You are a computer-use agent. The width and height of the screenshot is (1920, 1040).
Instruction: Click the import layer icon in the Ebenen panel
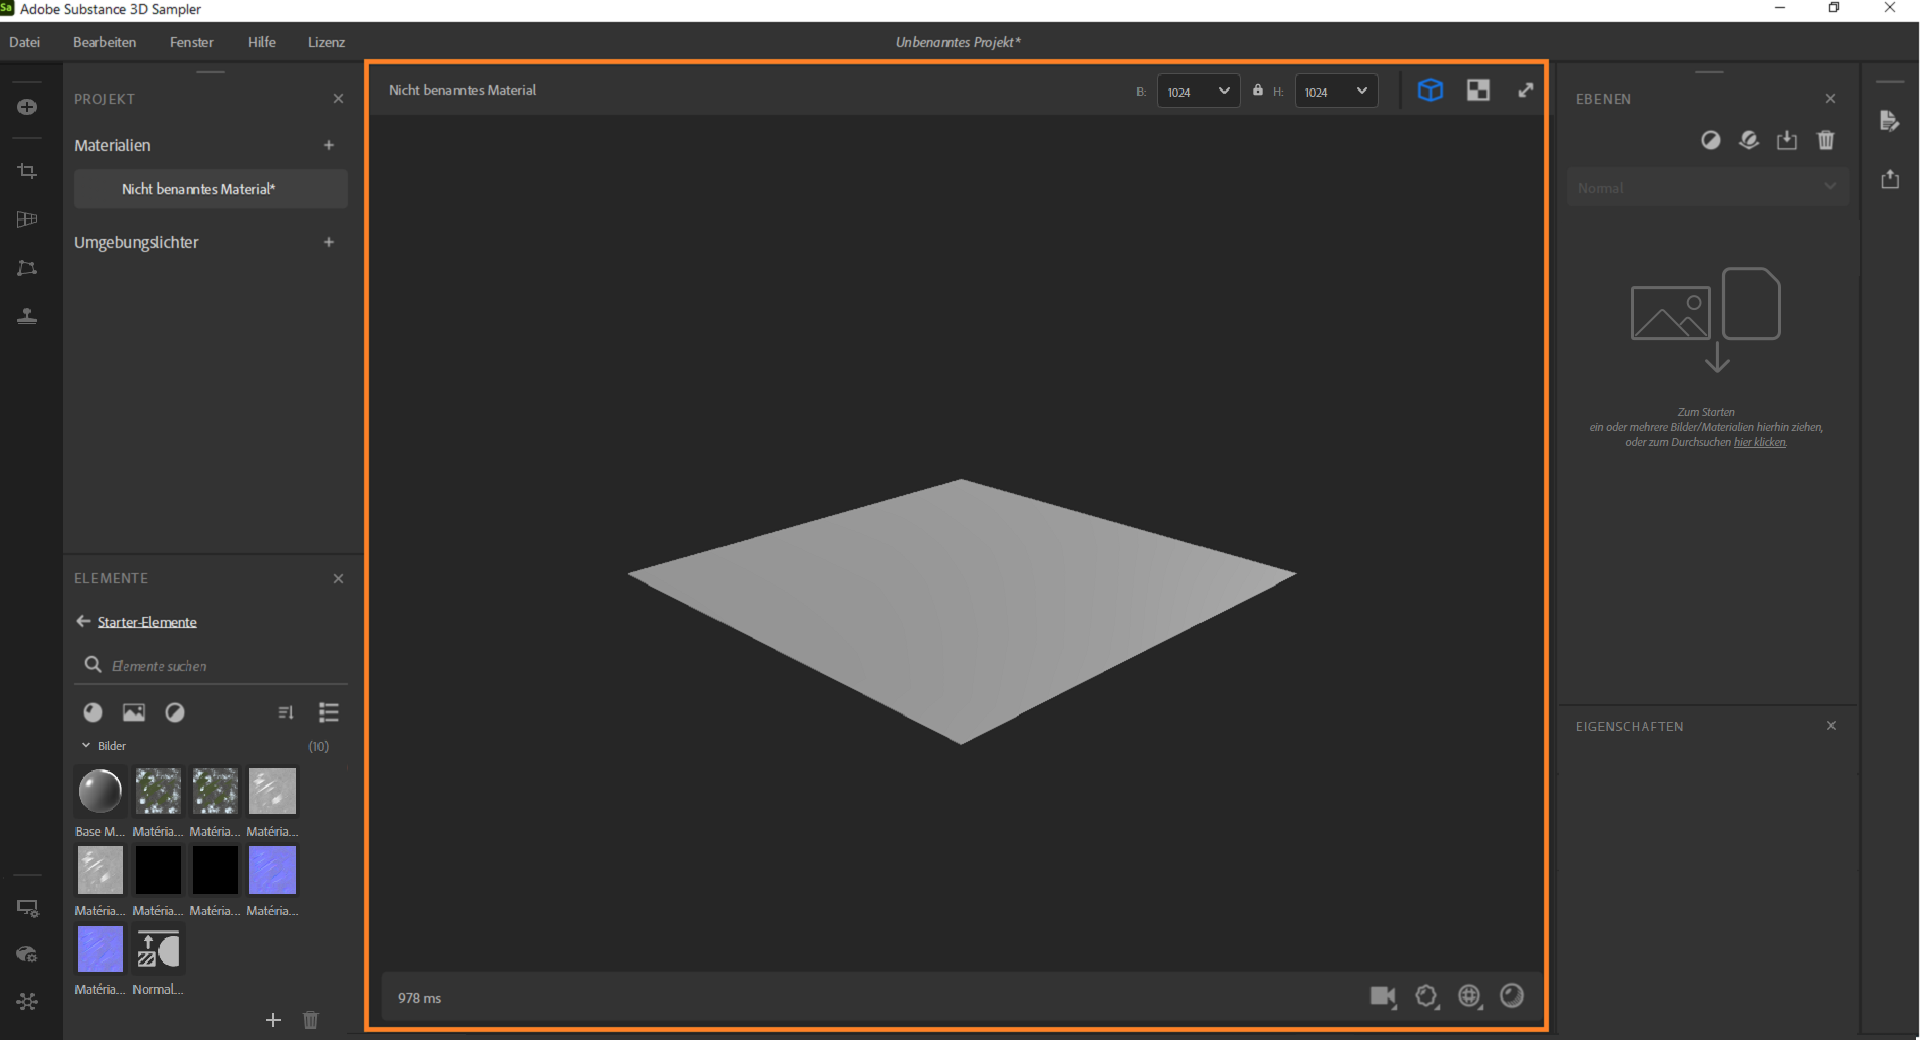pyautogui.click(x=1787, y=140)
